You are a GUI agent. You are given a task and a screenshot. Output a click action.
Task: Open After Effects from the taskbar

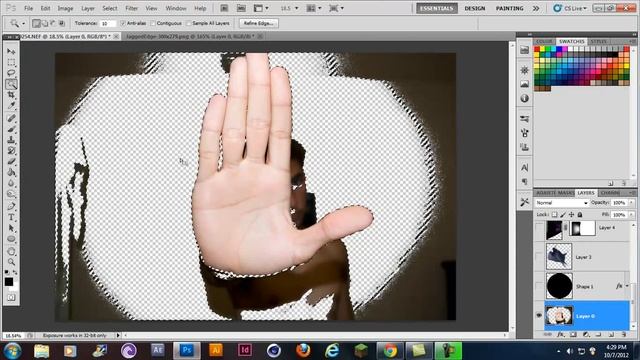click(158, 350)
